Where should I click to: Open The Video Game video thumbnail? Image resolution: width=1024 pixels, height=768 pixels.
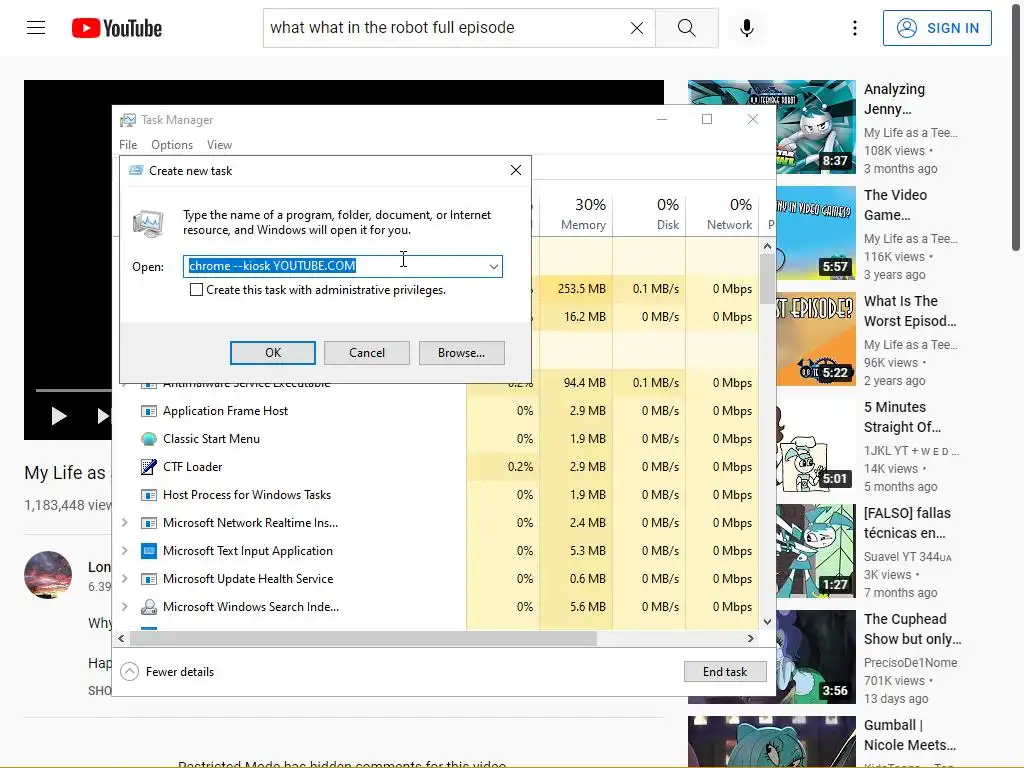[816, 232]
